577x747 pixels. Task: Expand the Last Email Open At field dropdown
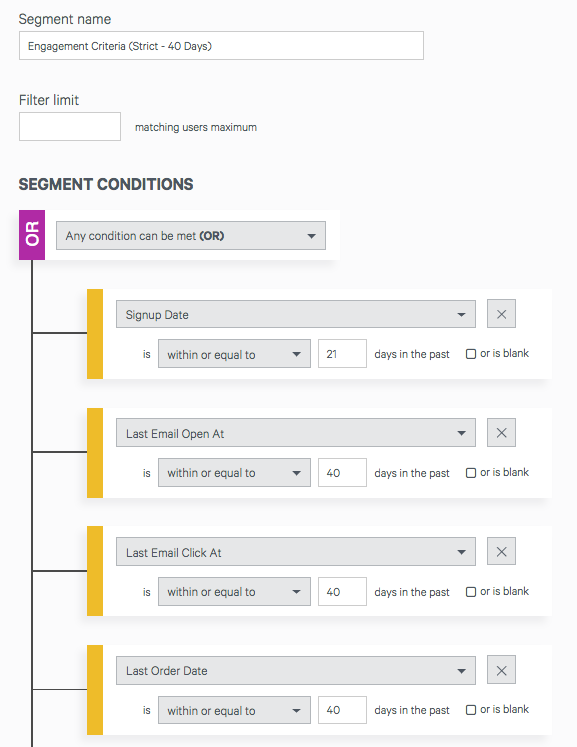296,433
